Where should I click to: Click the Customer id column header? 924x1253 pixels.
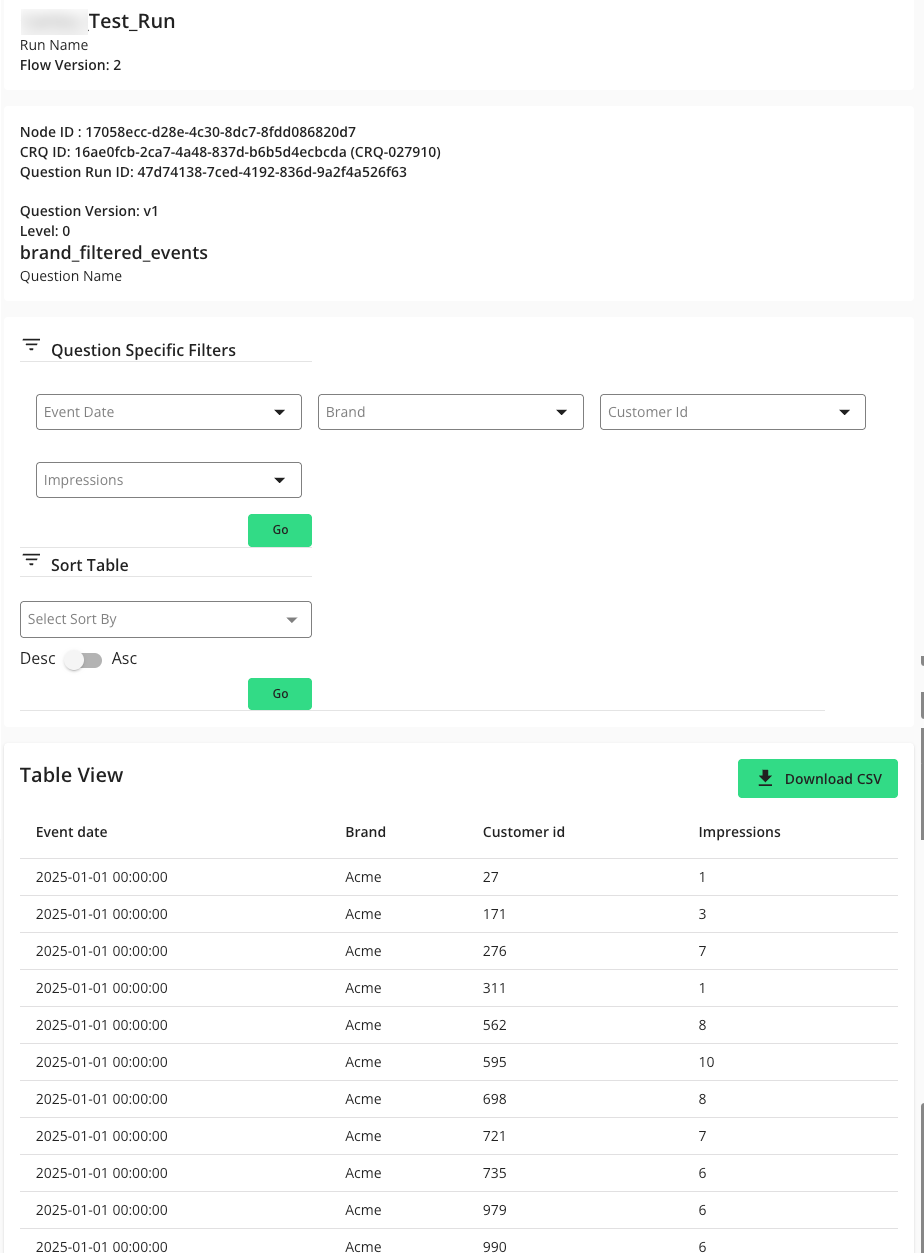(523, 832)
